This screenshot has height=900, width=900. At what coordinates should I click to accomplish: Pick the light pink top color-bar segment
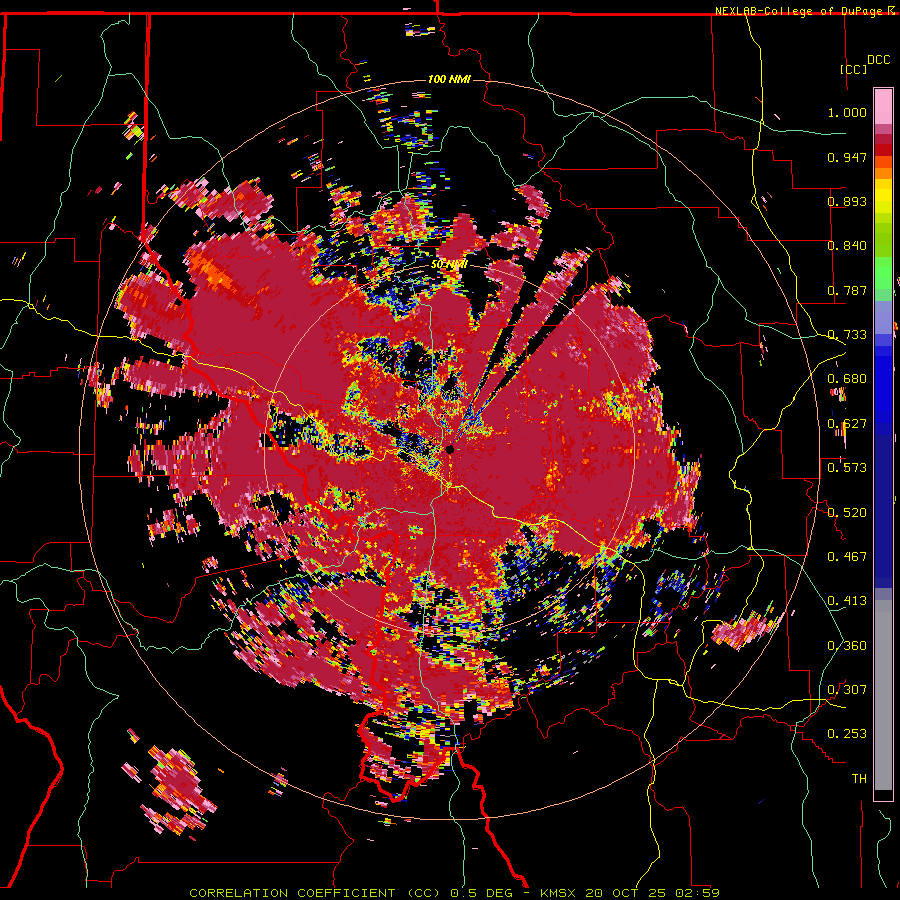883,106
